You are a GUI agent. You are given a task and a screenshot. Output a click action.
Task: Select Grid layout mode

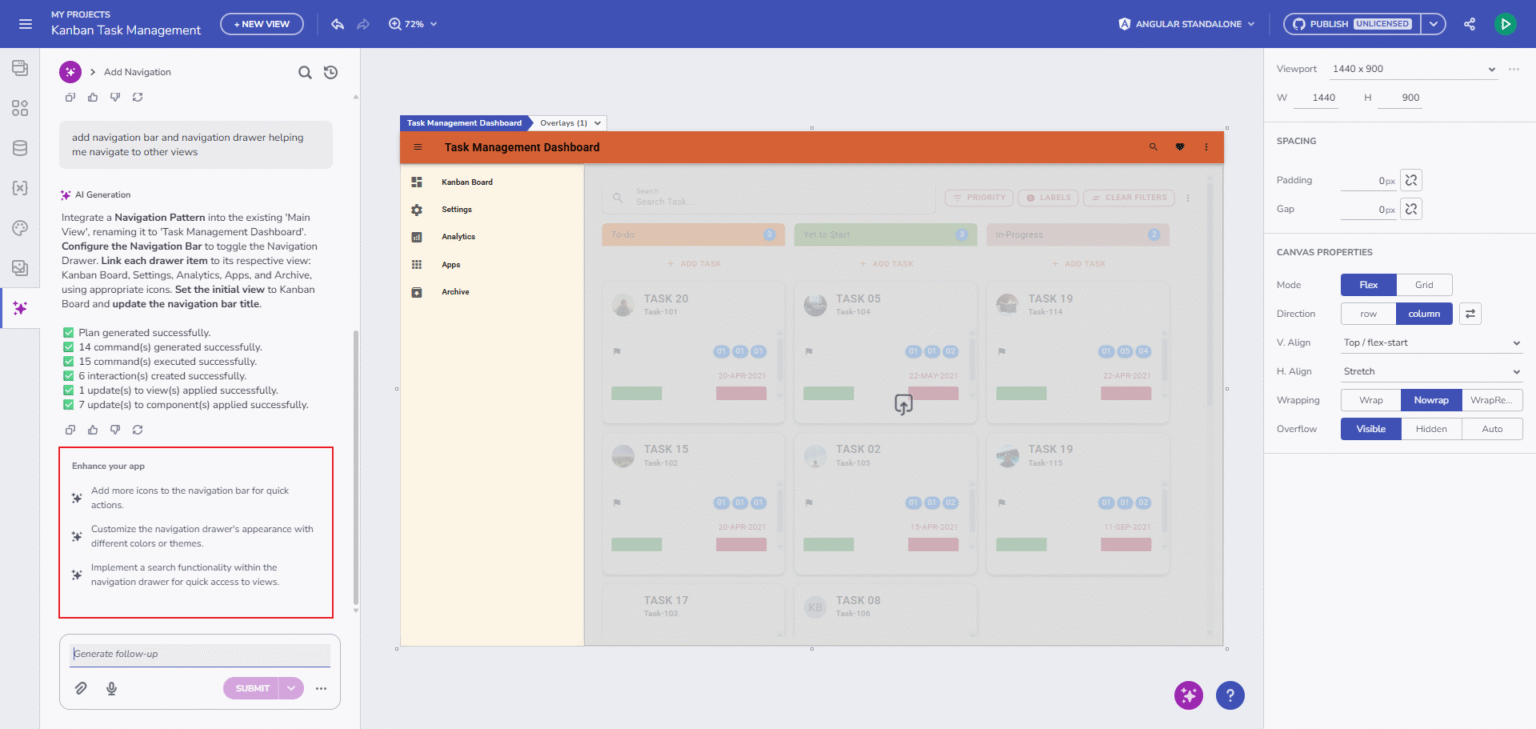click(1423, 285)
